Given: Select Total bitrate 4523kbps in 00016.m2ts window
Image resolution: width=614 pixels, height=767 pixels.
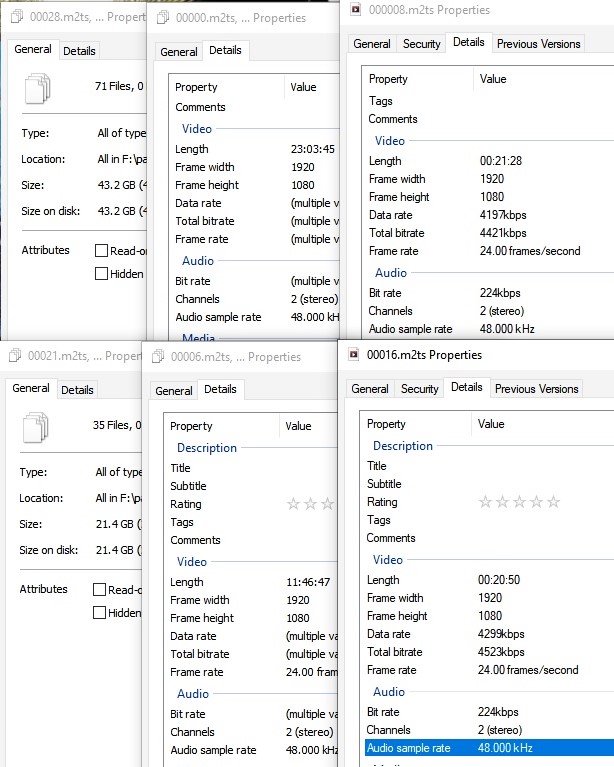Looking at the screenshot, I should pos(501,652).
